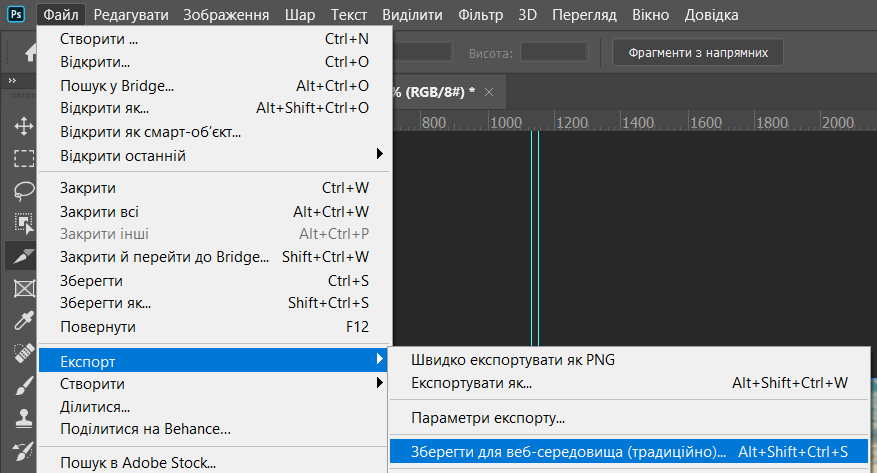Choose Пошук в Adobe Stock…
This screenshot has height=473, width=877.
click(215, 463)
